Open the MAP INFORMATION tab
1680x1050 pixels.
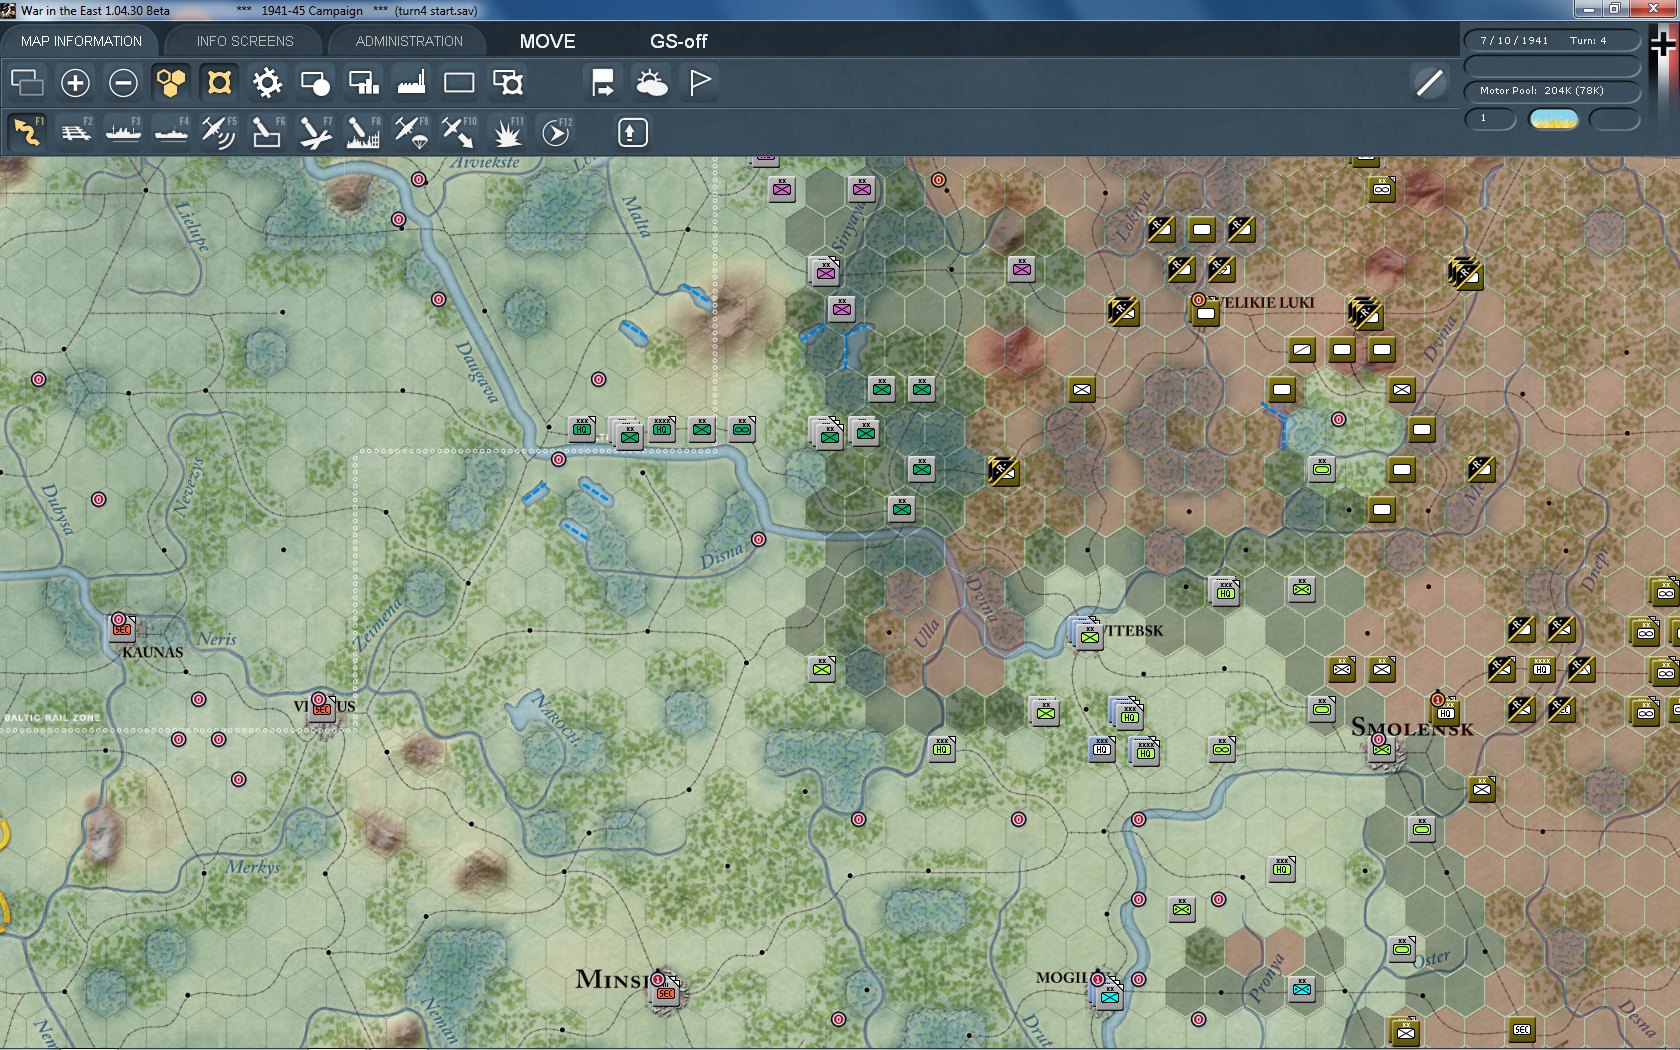pos(81,41)
